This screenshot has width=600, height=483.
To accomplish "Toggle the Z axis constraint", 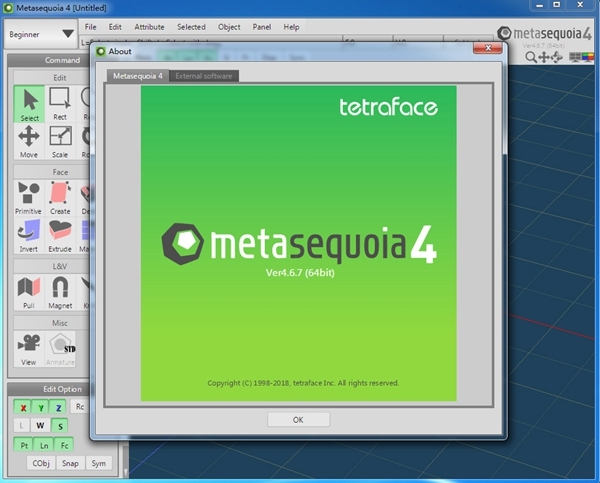I will point(58,408).
